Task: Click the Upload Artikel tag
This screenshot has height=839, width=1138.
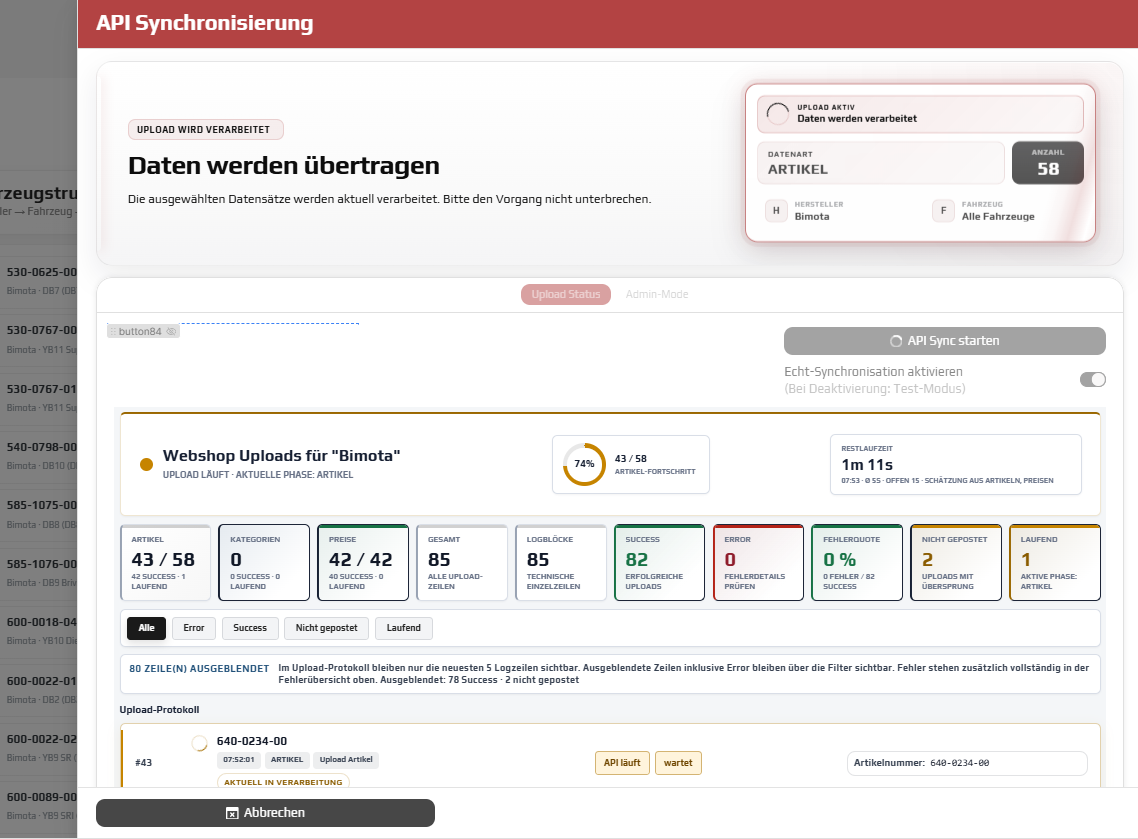Action: pyautogui.click(x=346, y=760)
